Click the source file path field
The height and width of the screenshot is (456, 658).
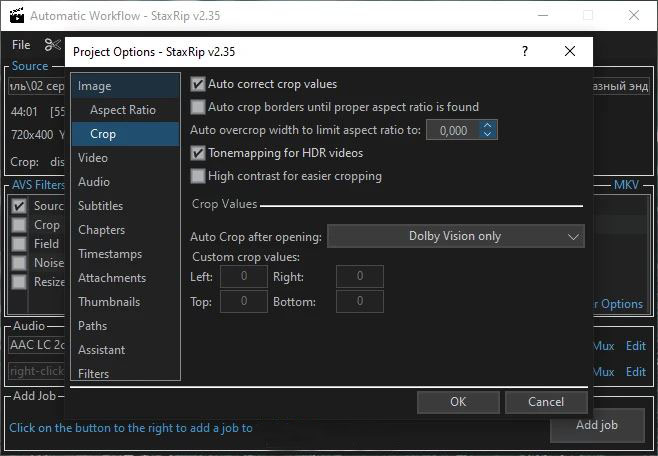pos(37,86)
